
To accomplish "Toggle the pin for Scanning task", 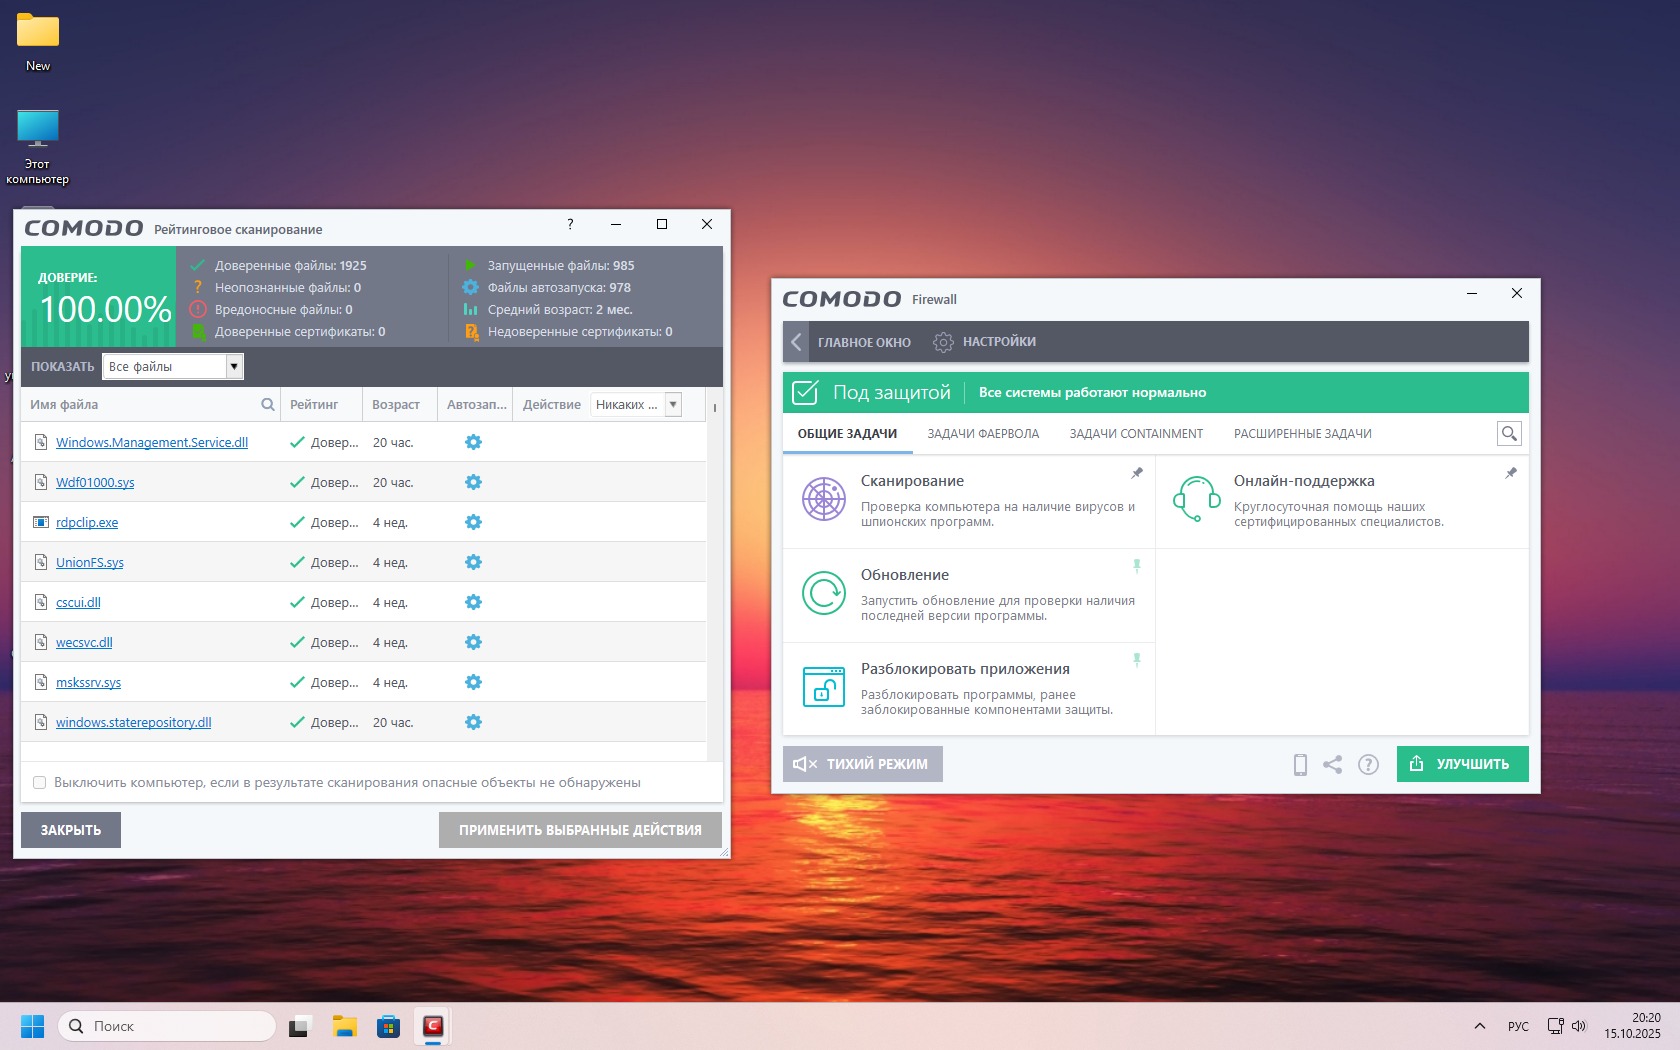I will coord(1137,473).
